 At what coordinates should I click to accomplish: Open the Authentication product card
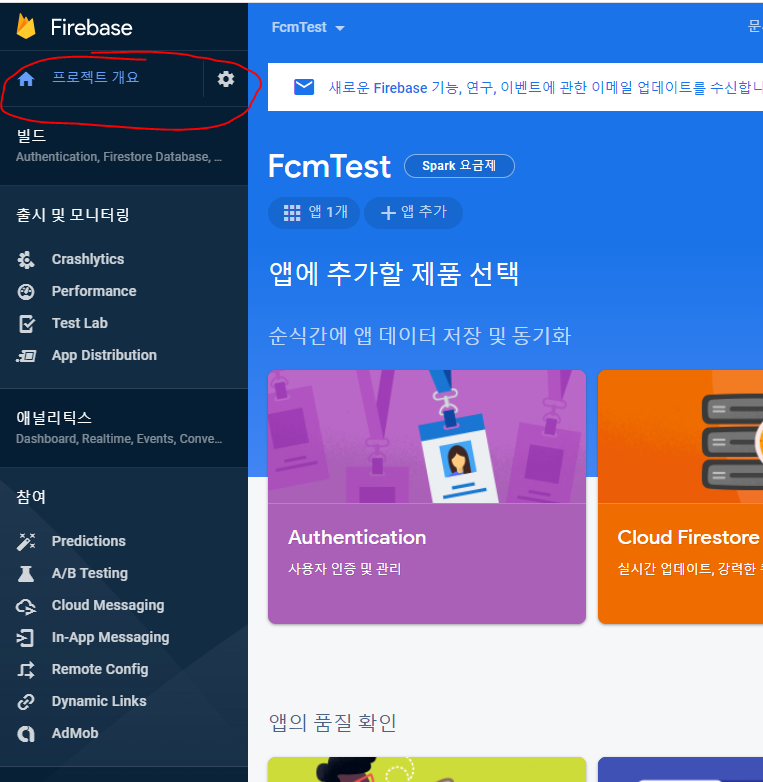(427, 497)
